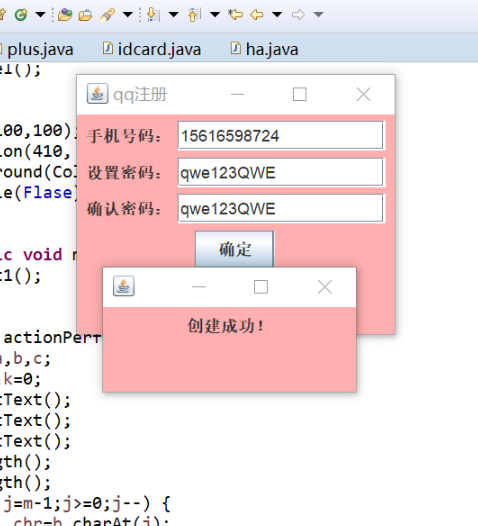This screenshot has width=478, height=526.
Task: Click the Search flashlight icon
Action: coord(107,15)
